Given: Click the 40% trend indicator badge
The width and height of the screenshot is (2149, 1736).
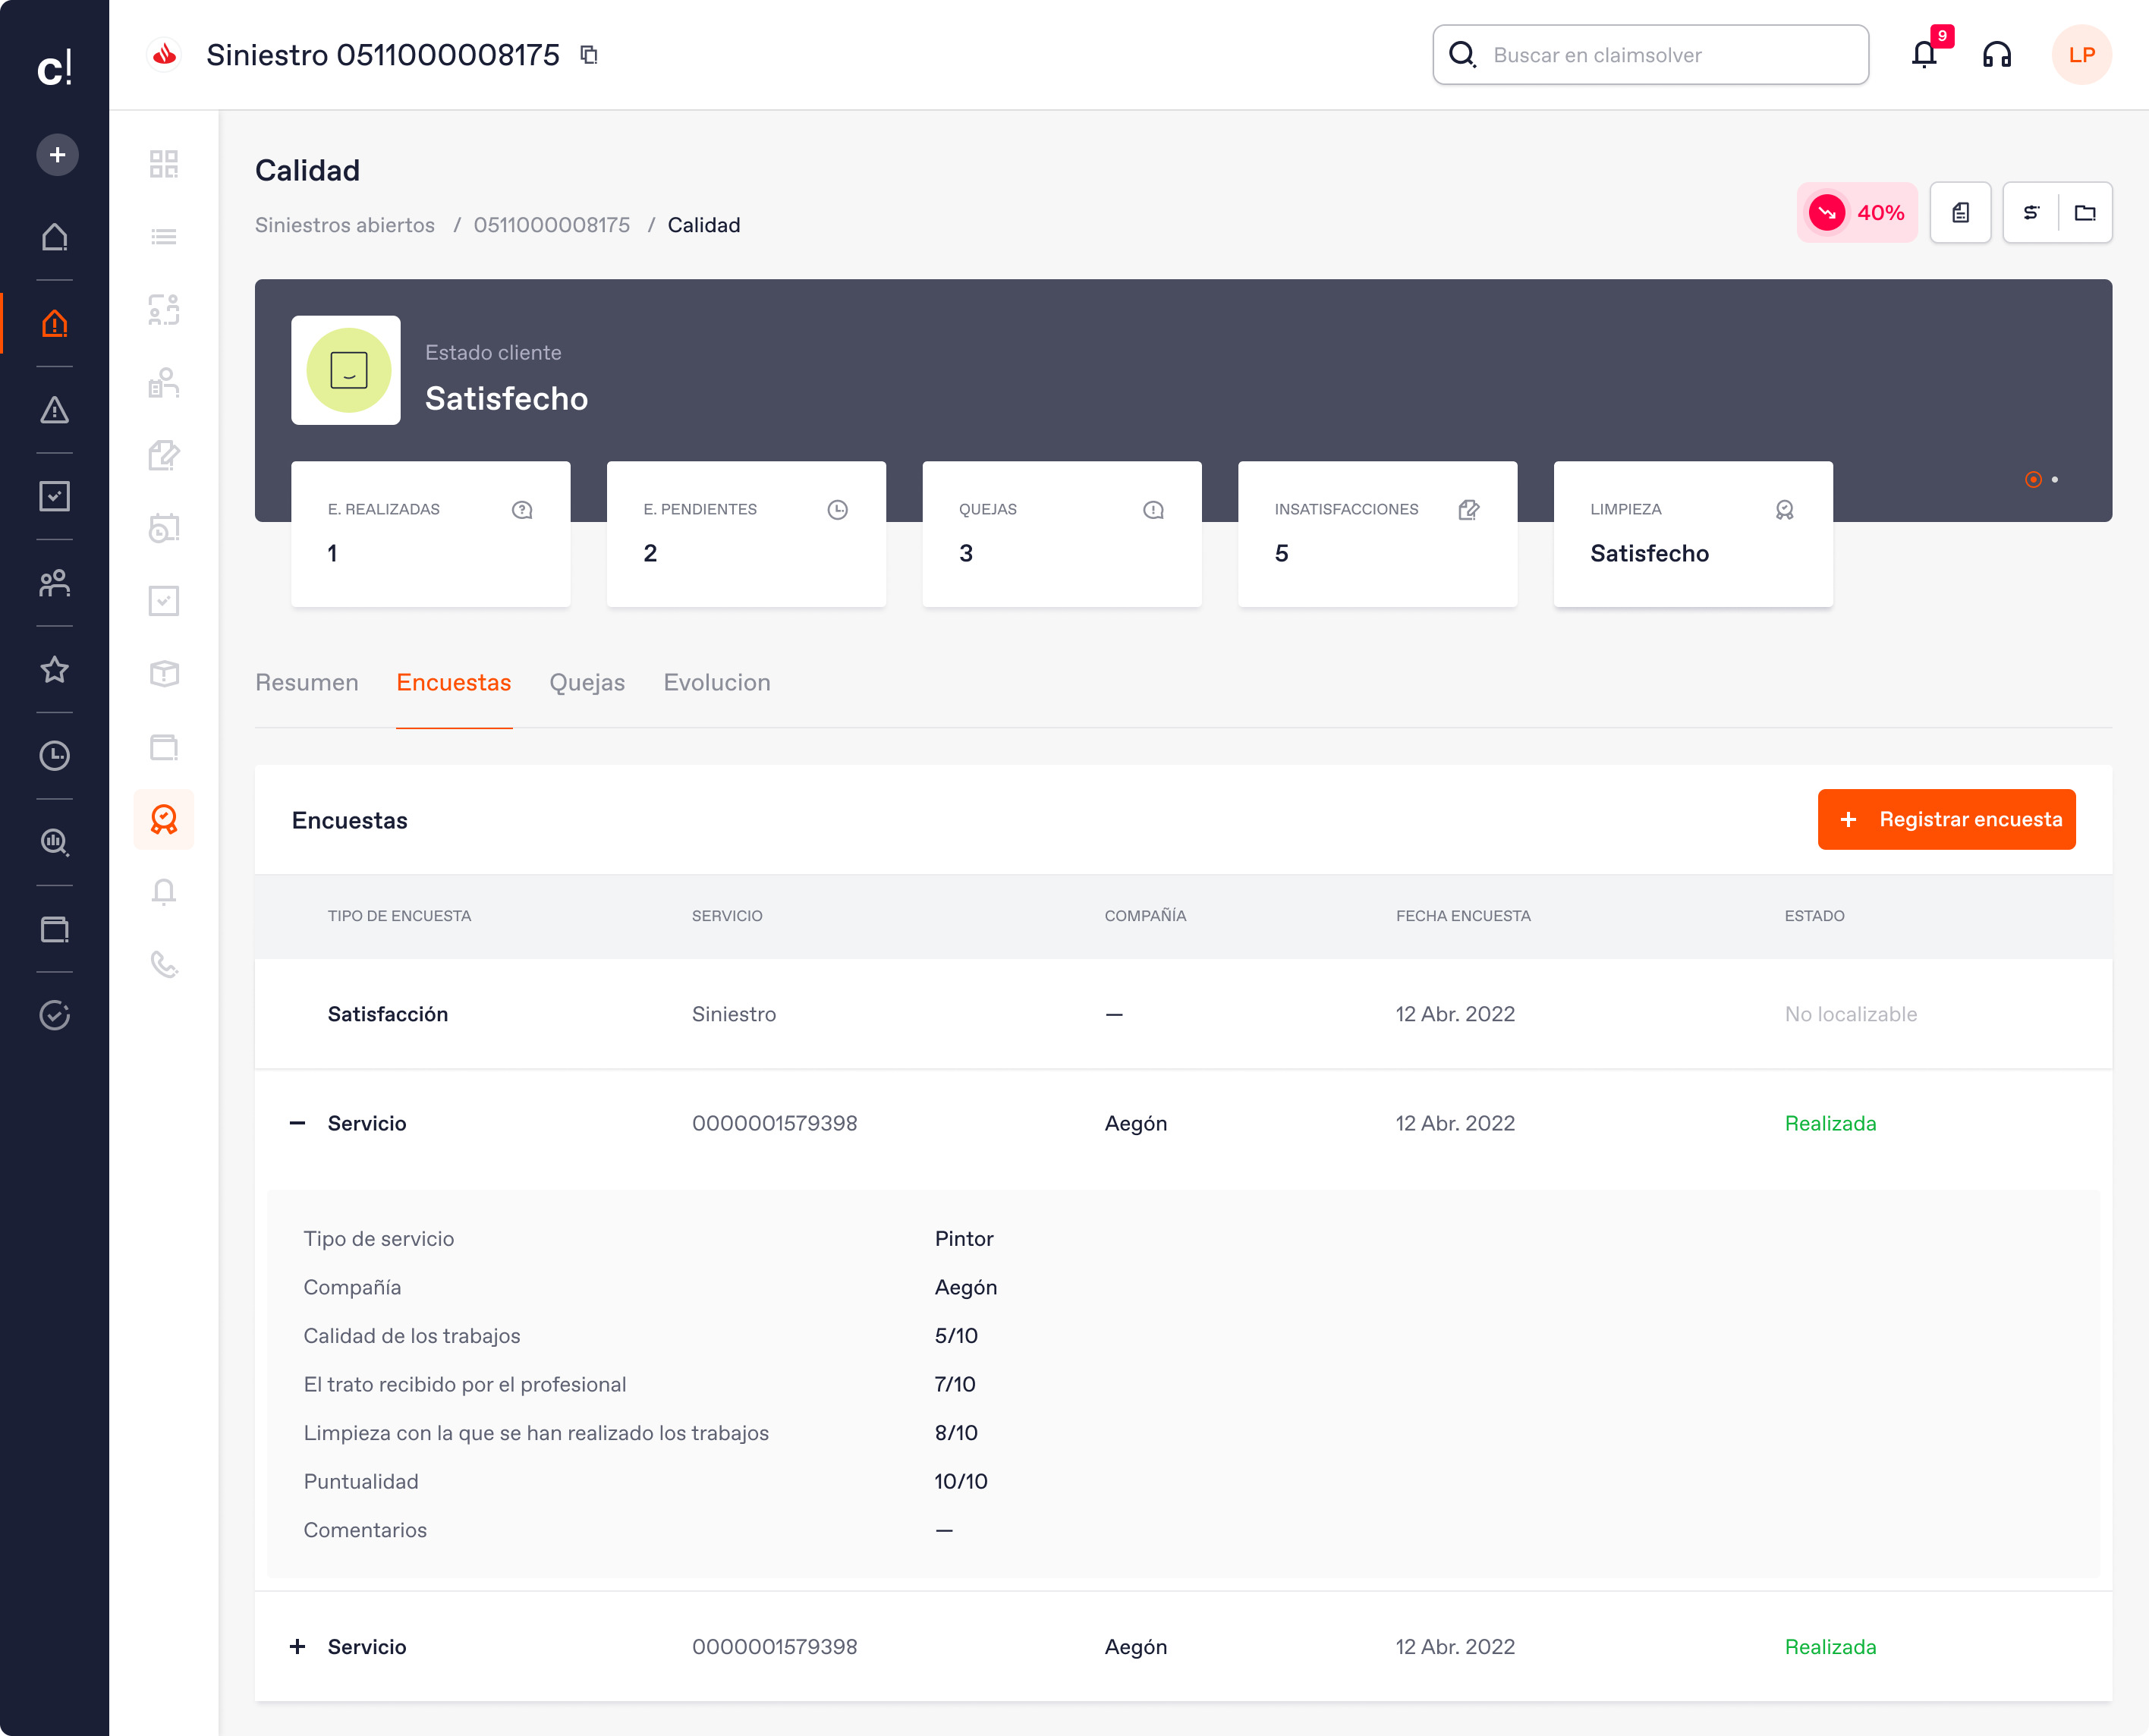Looking at the screenshot, I should (1857, 212).
